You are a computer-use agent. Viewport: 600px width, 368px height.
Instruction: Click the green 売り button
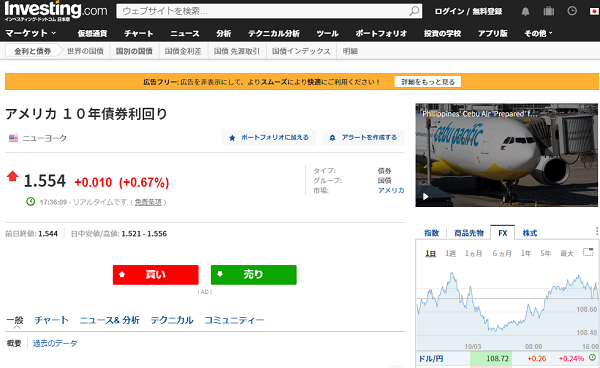[x=253, y=275]
